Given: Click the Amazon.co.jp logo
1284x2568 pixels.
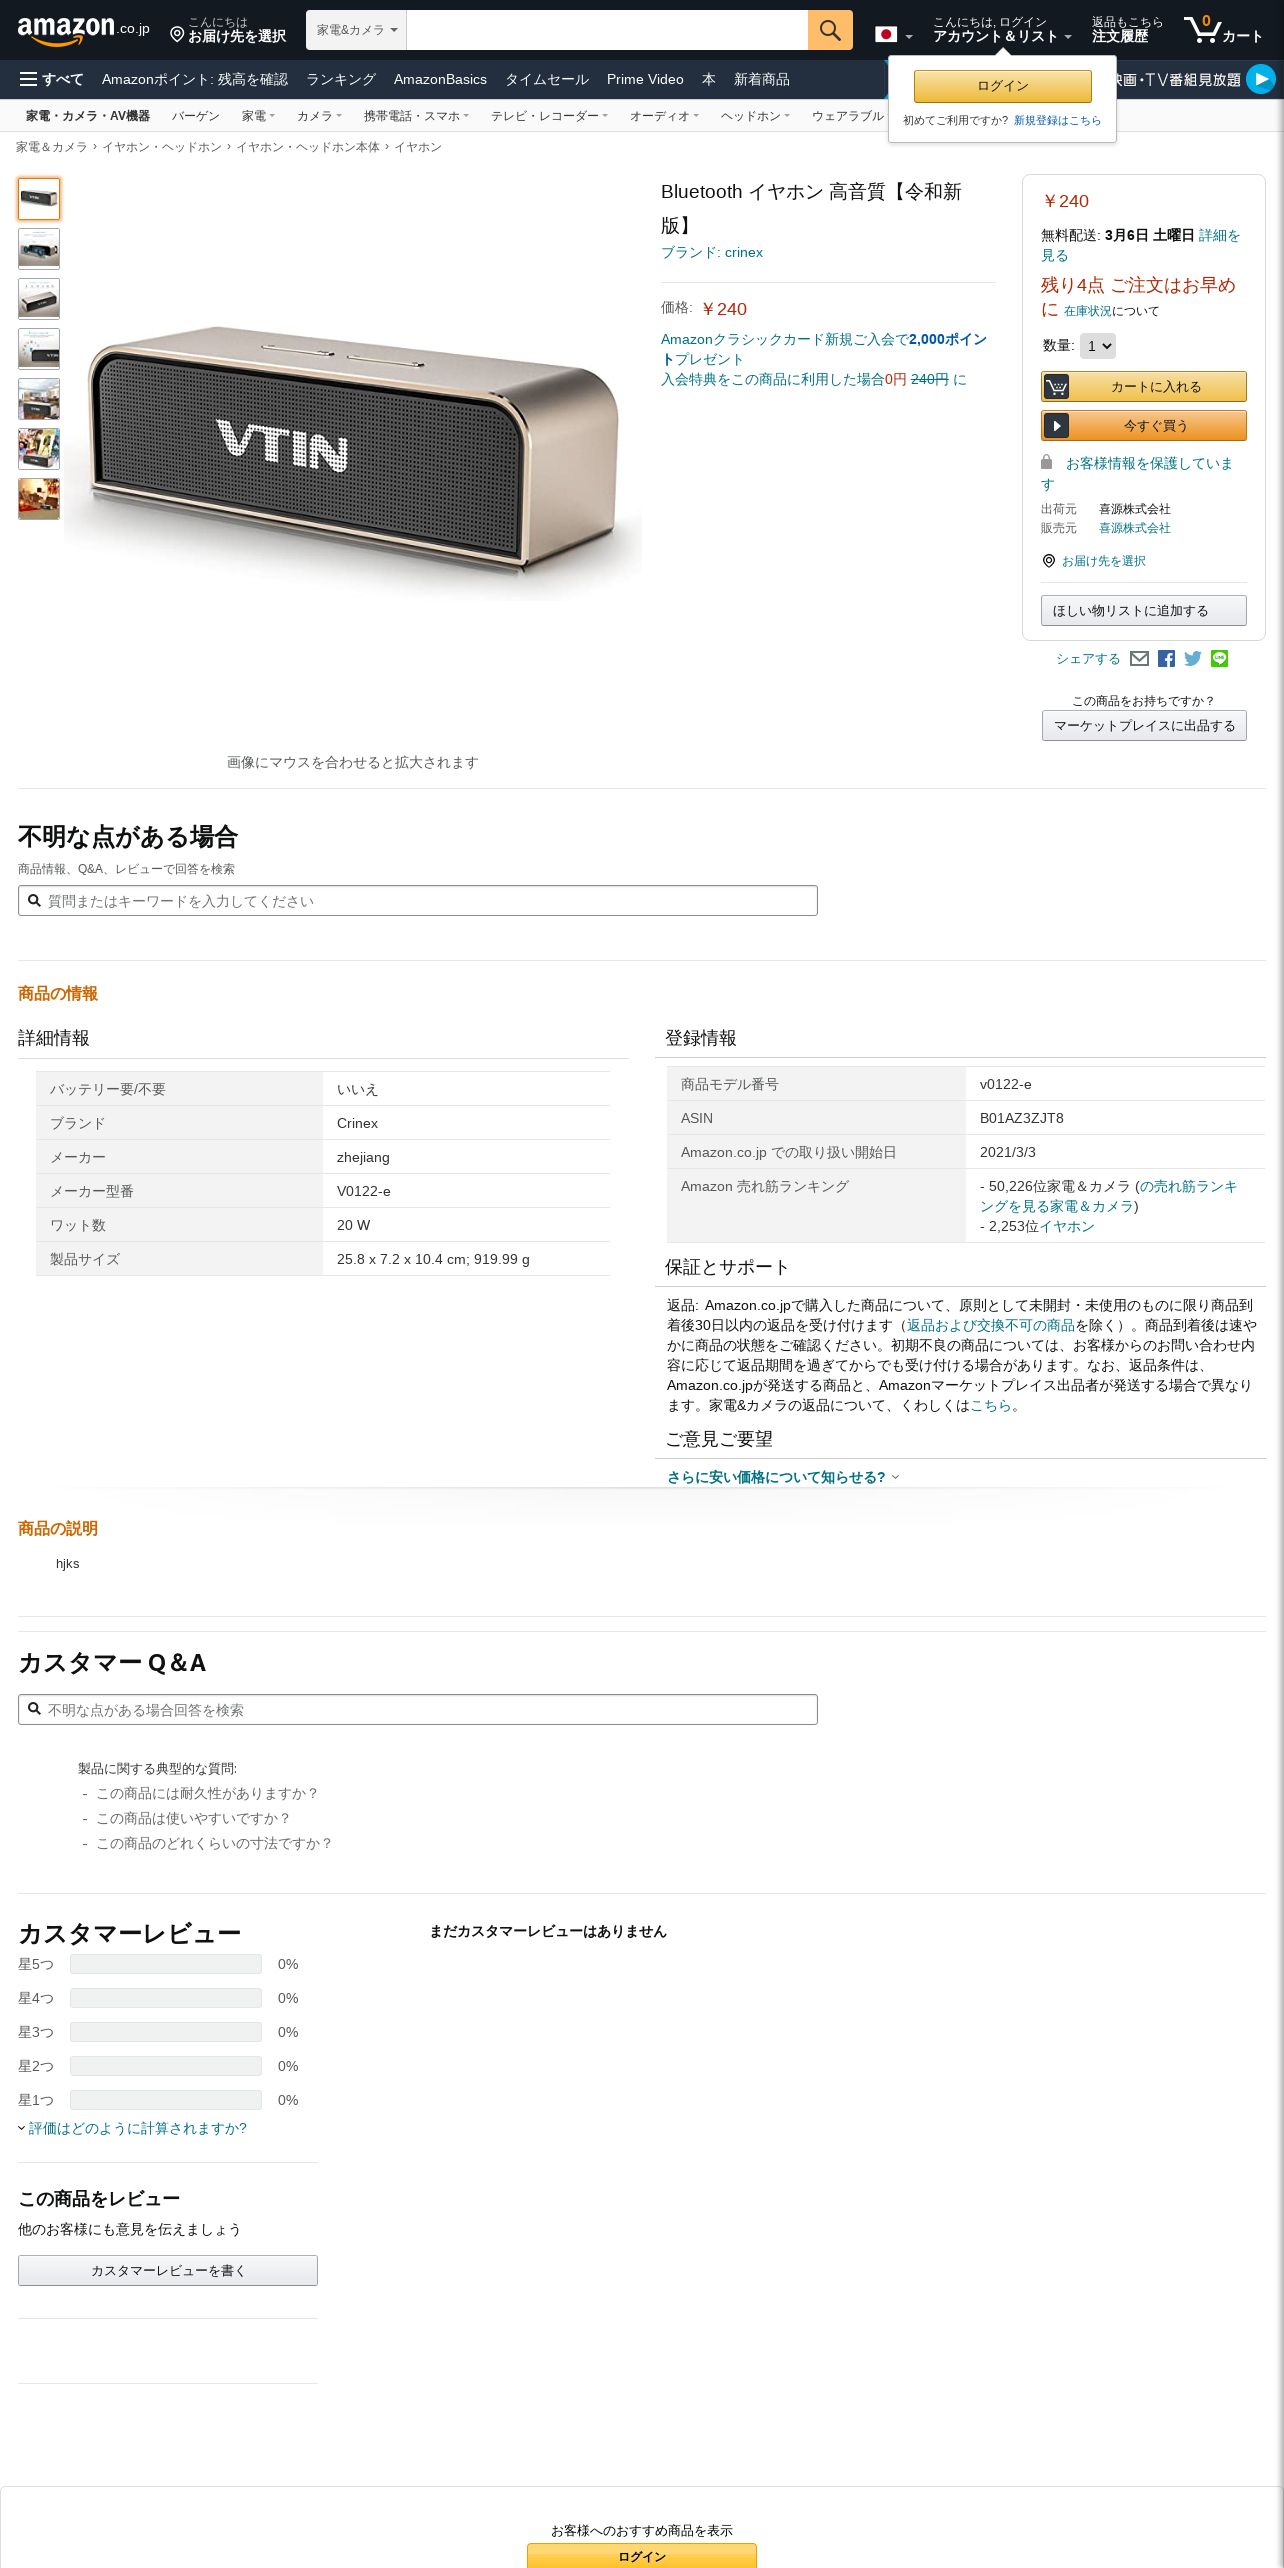Looking at the screenshot, I should click(x=83, y=30).
